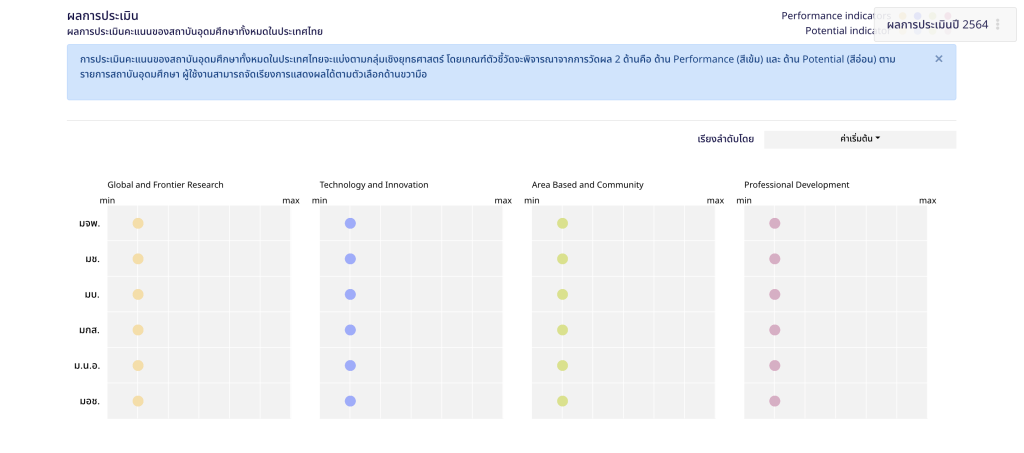This screenshot has width=1024, height=453.
Task: Select มกส. point in Professional Development
Action: click(775, 330)
